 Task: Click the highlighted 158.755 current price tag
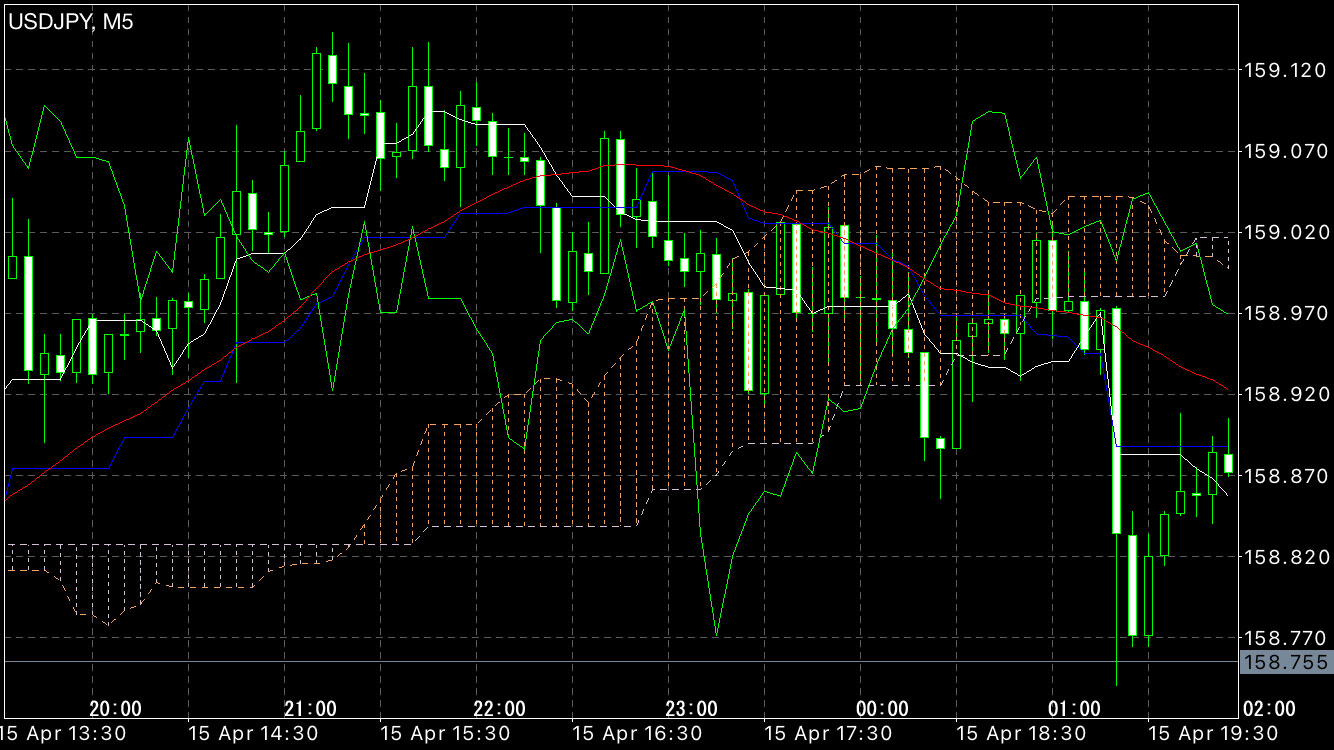1285,662
